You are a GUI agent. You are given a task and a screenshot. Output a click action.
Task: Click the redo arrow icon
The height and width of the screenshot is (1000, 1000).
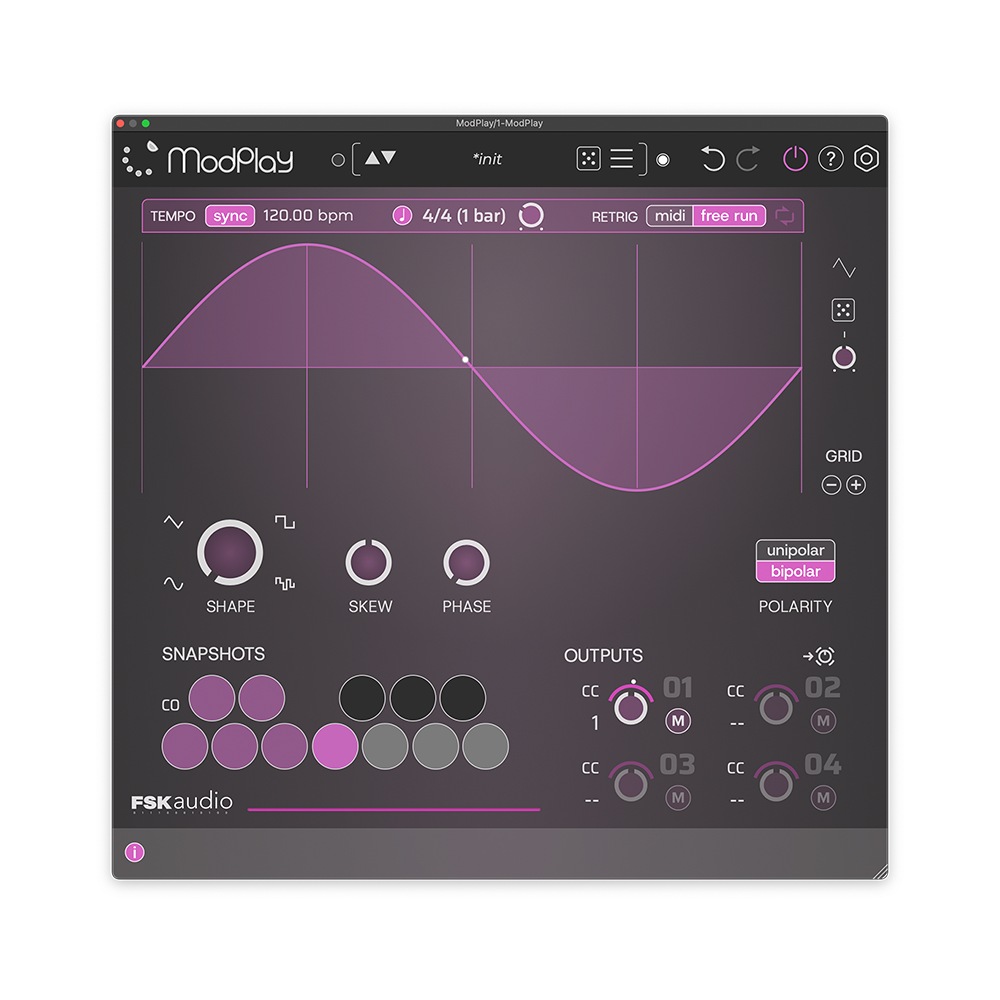tap(748, 159)
